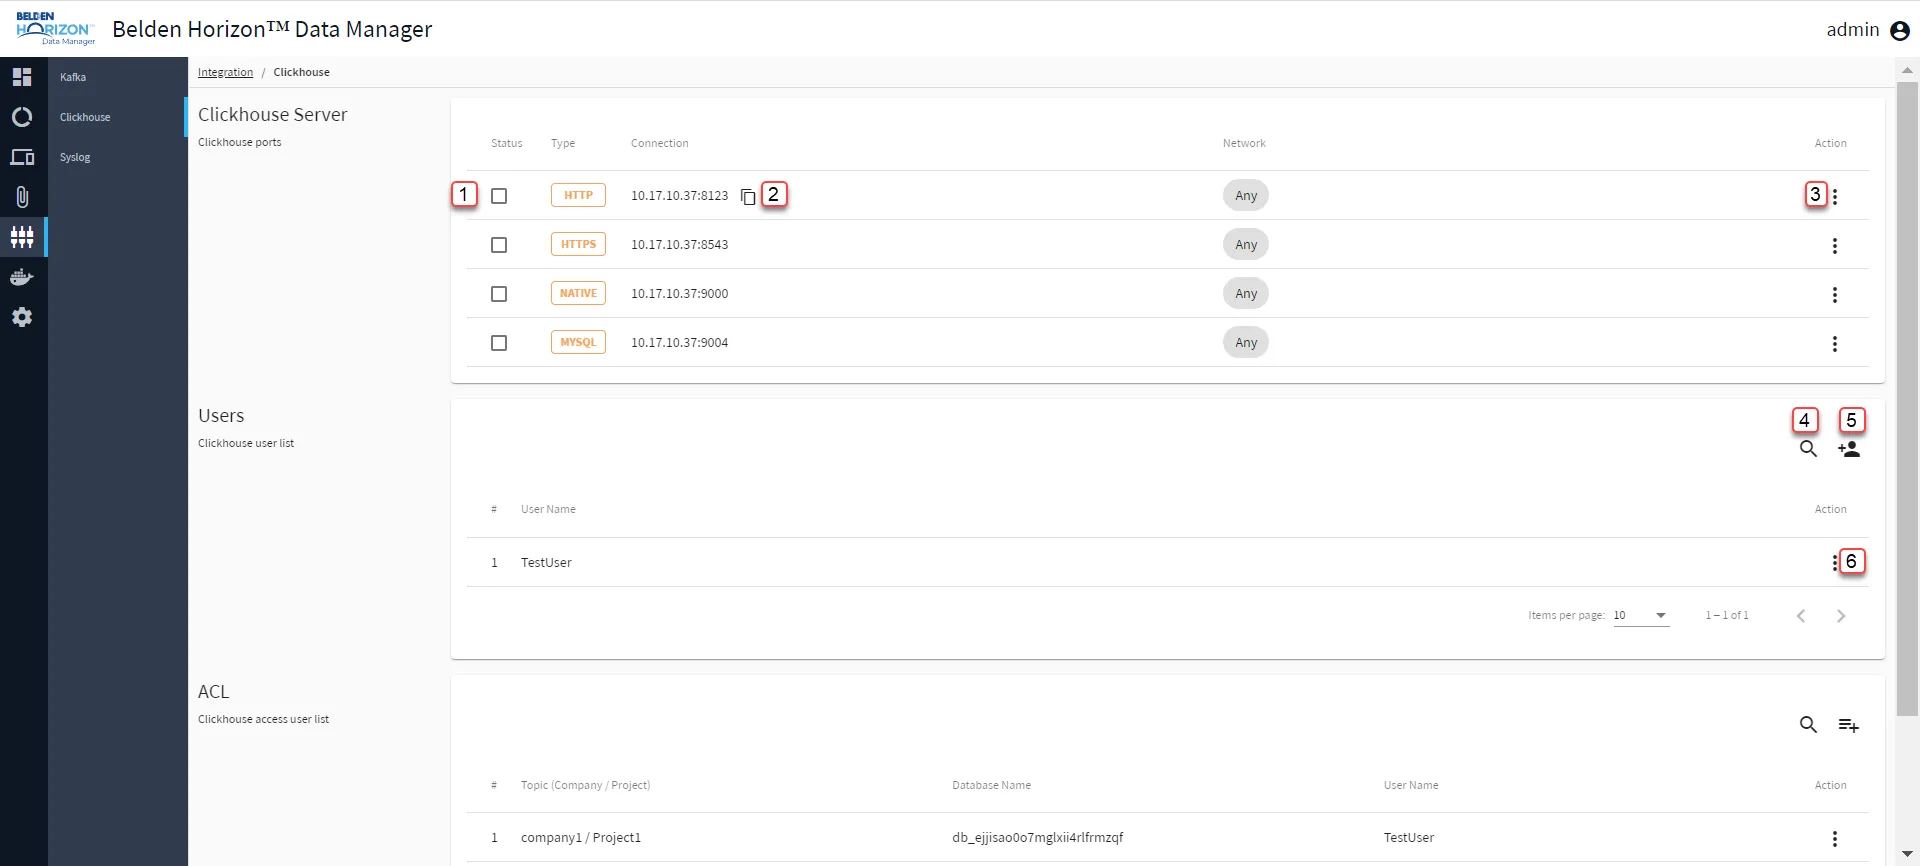
Task: Click the MYSQL type badge
Action: [578, 342]
